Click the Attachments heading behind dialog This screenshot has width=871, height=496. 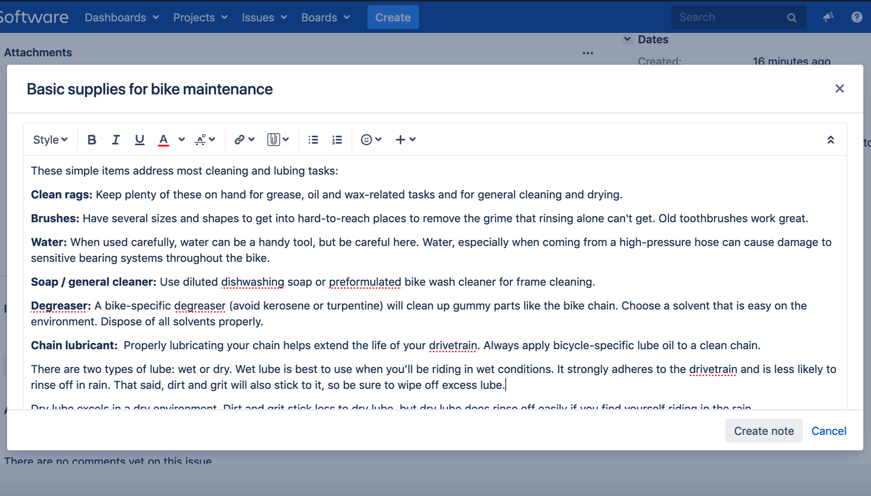pos(38,53)
